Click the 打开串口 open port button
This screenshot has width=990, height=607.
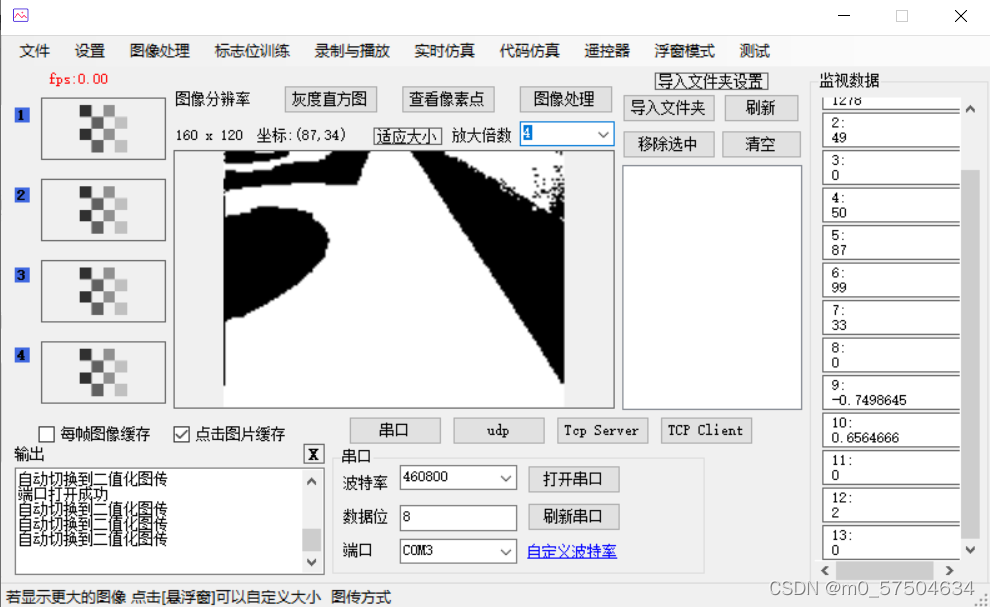click(573, 479)
